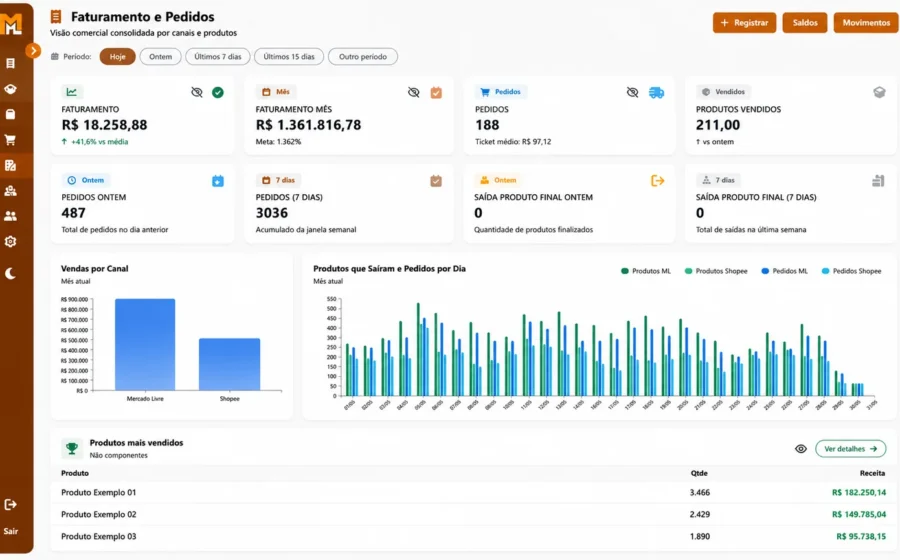The image size is (900, 560).
Task: Toggle eye icon in Produtos mais vendidos
Action: (x=801, y=449)
